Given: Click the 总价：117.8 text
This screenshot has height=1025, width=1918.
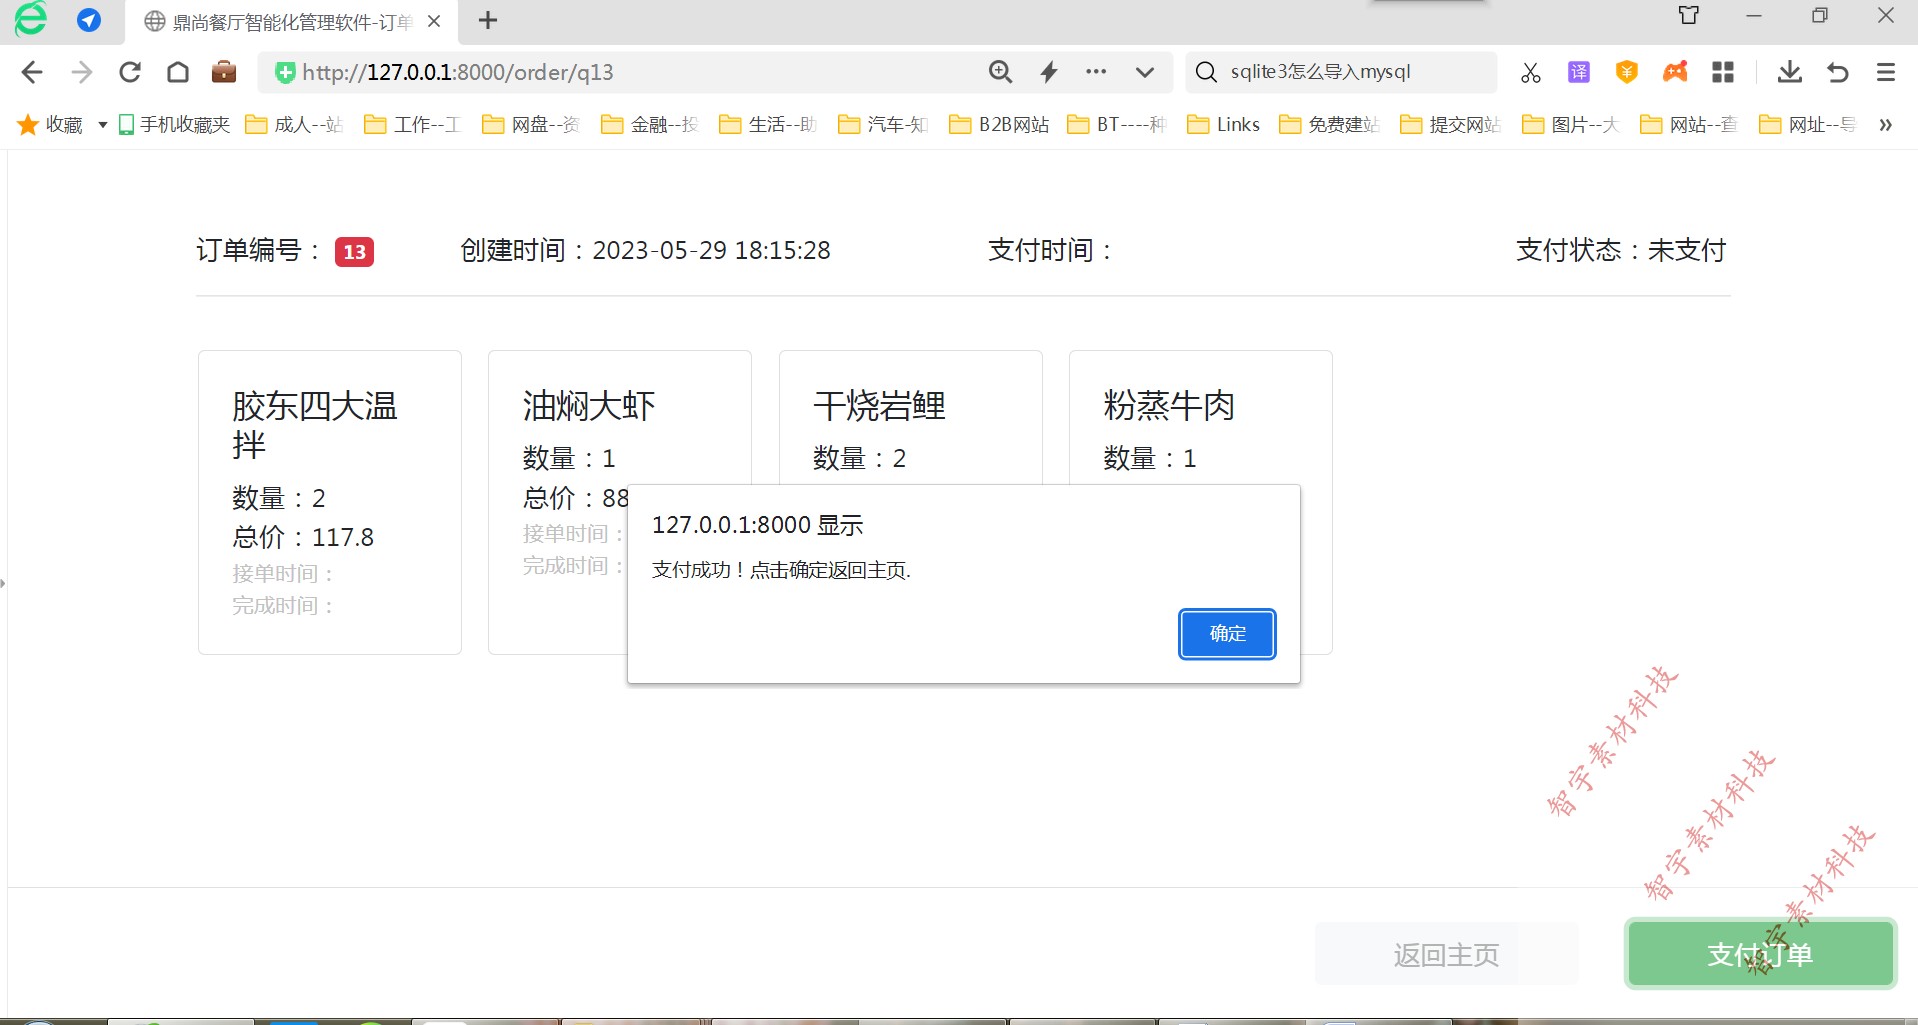Looking at the screenshot, I should (303, 538).
